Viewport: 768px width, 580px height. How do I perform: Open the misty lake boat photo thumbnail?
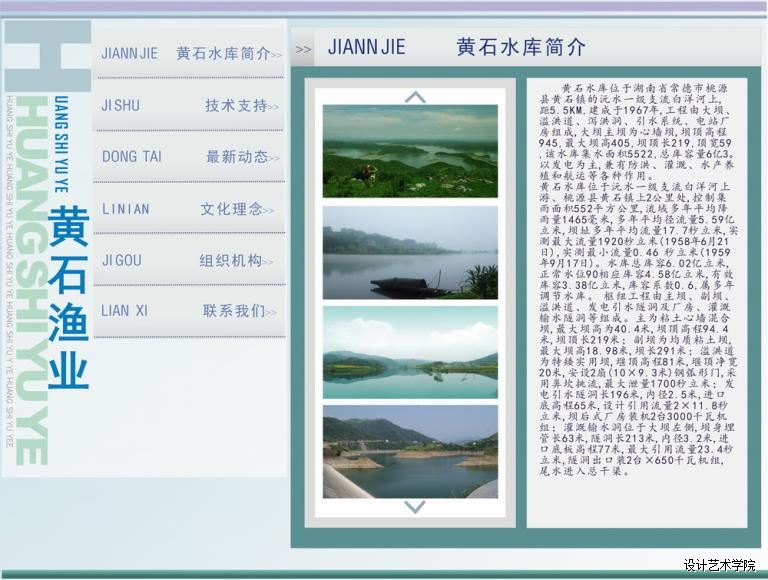click(410, 253)
